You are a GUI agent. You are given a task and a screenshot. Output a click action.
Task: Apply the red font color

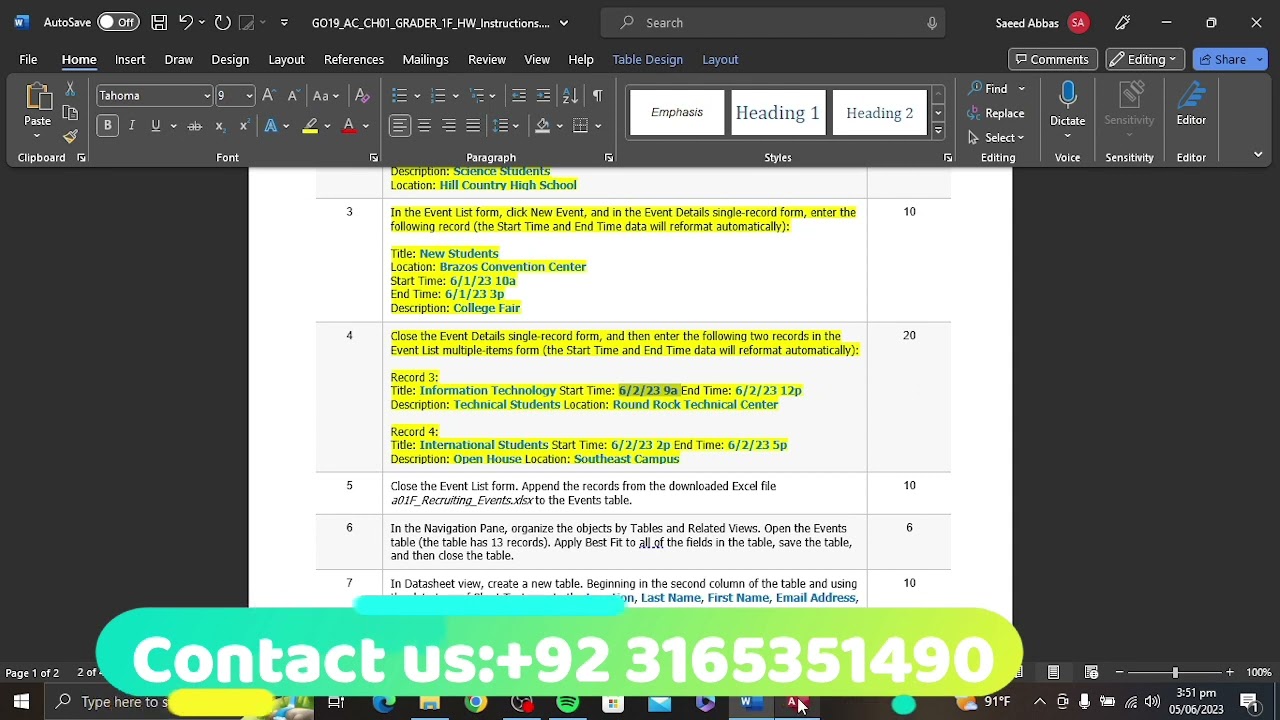tap(348, 126)
